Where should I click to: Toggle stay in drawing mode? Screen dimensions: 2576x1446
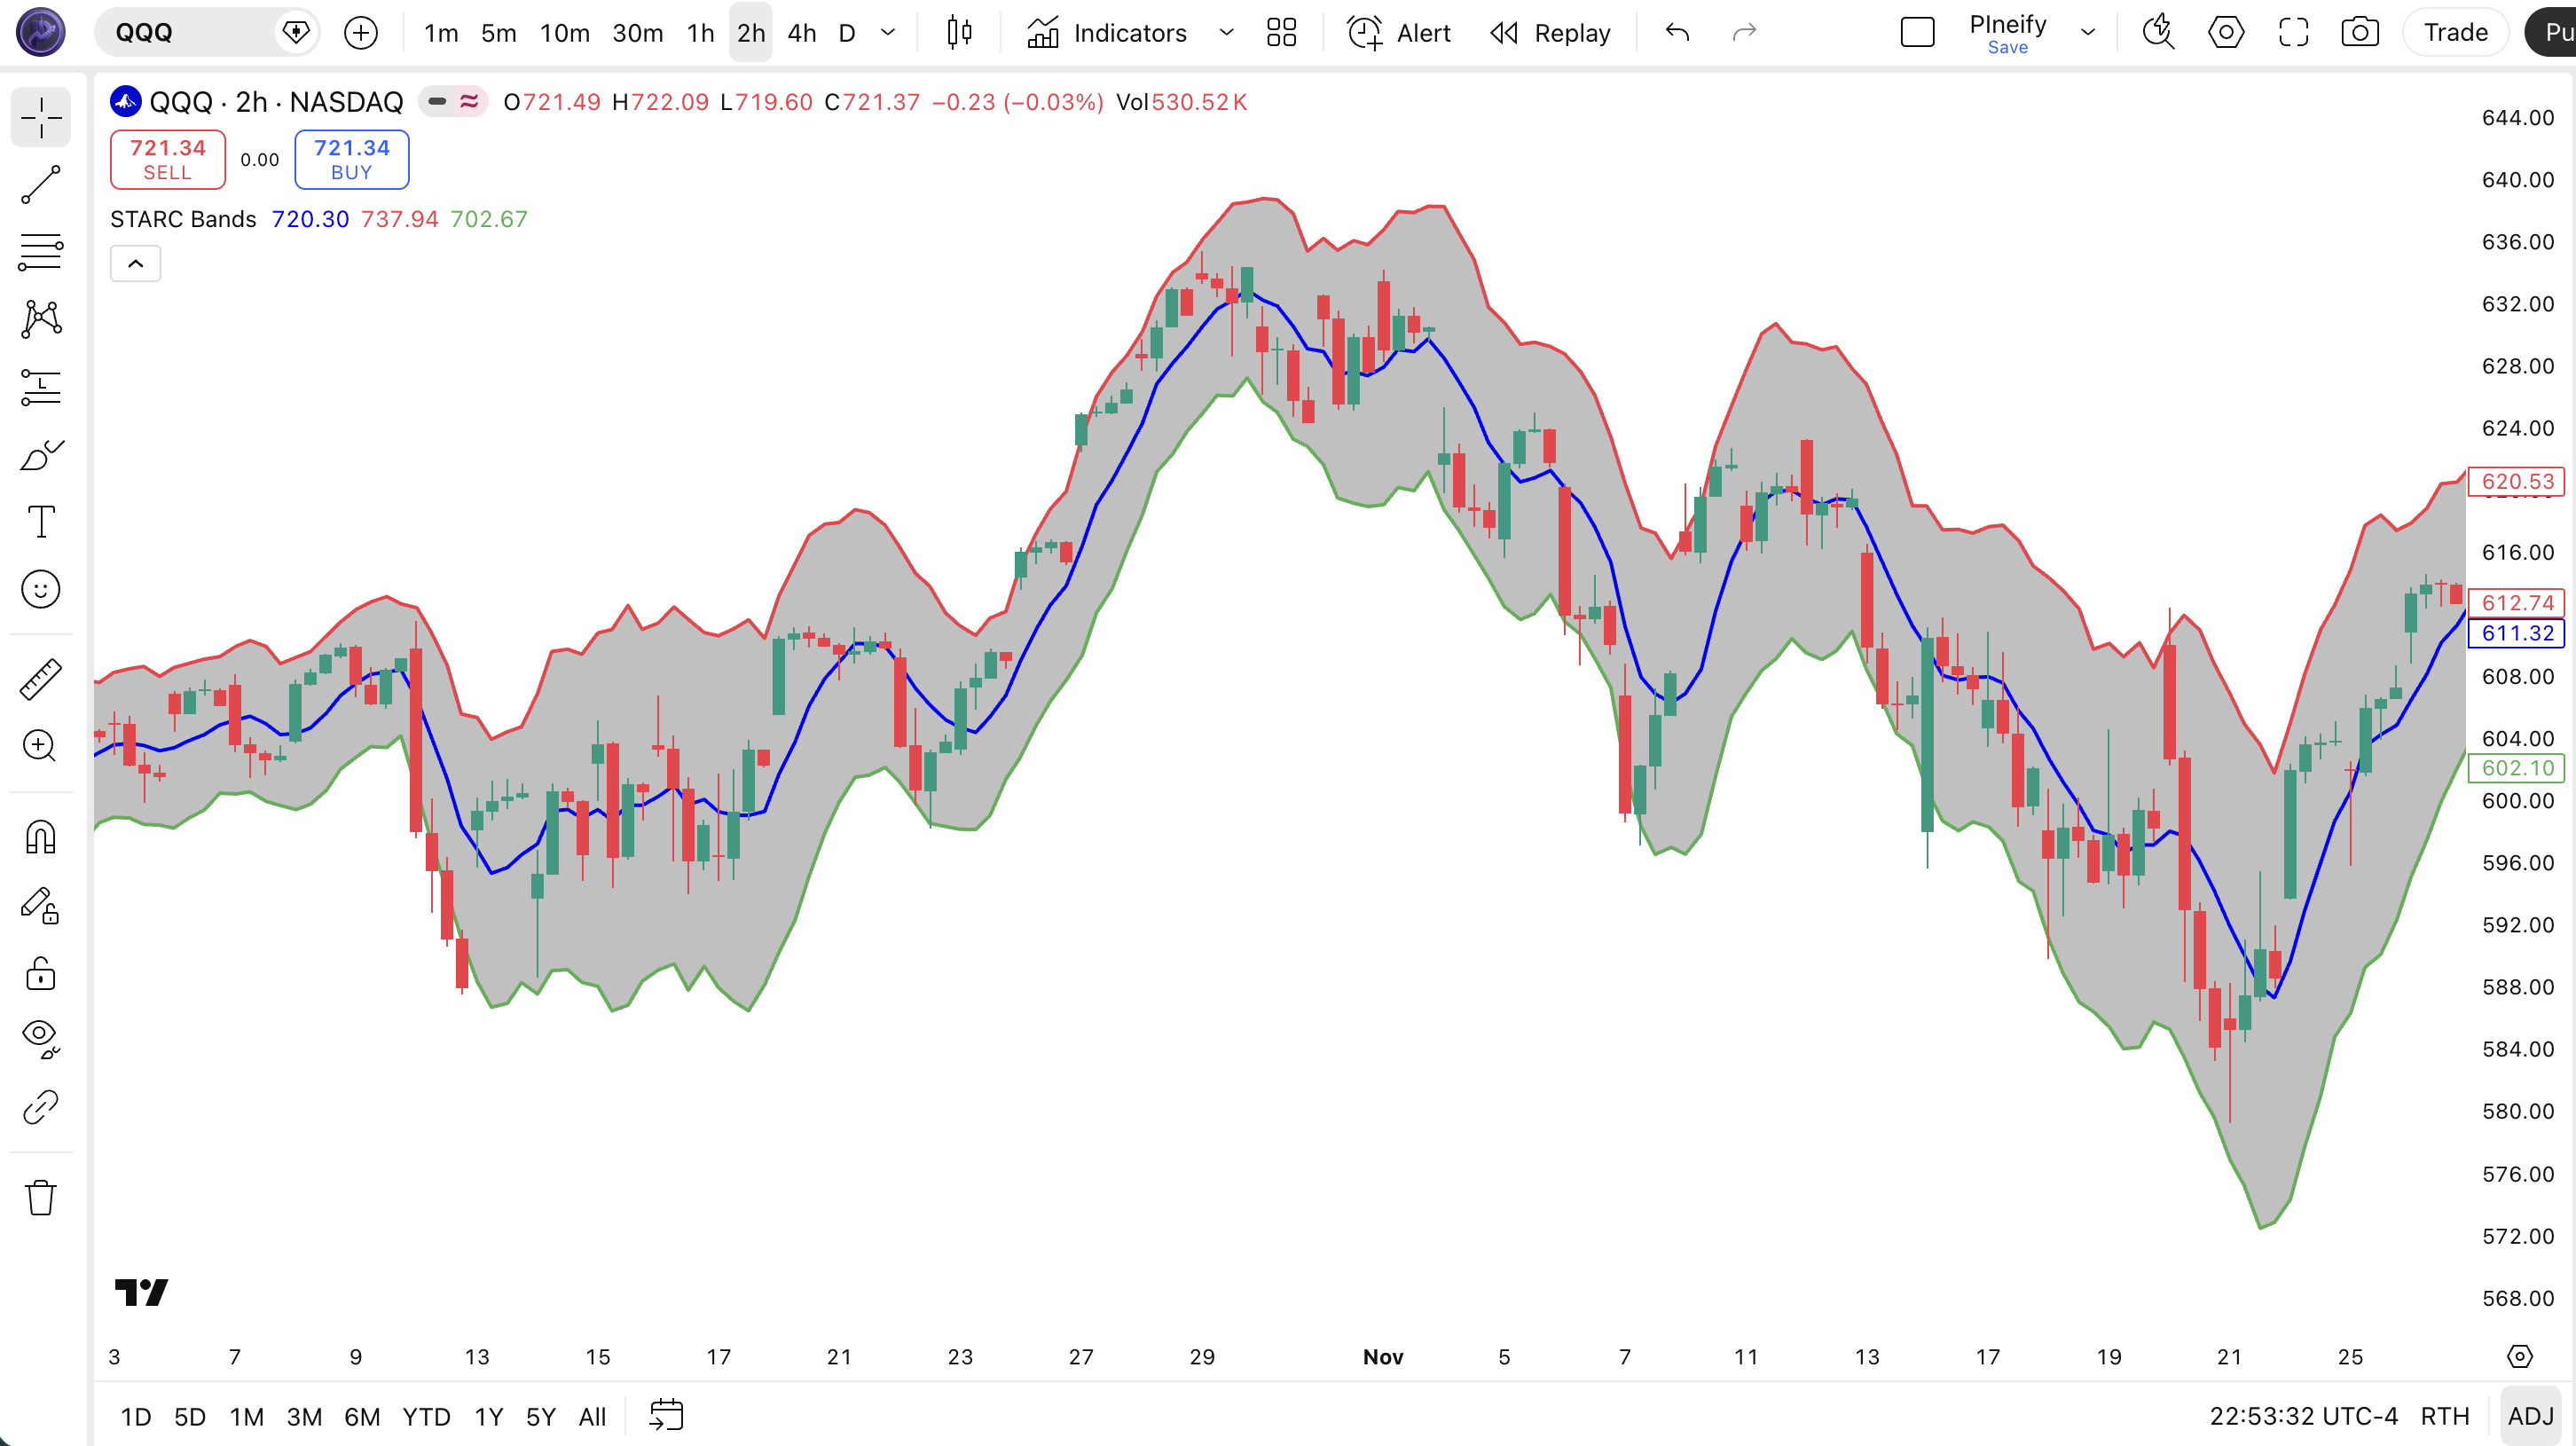(x=41, y=905)
